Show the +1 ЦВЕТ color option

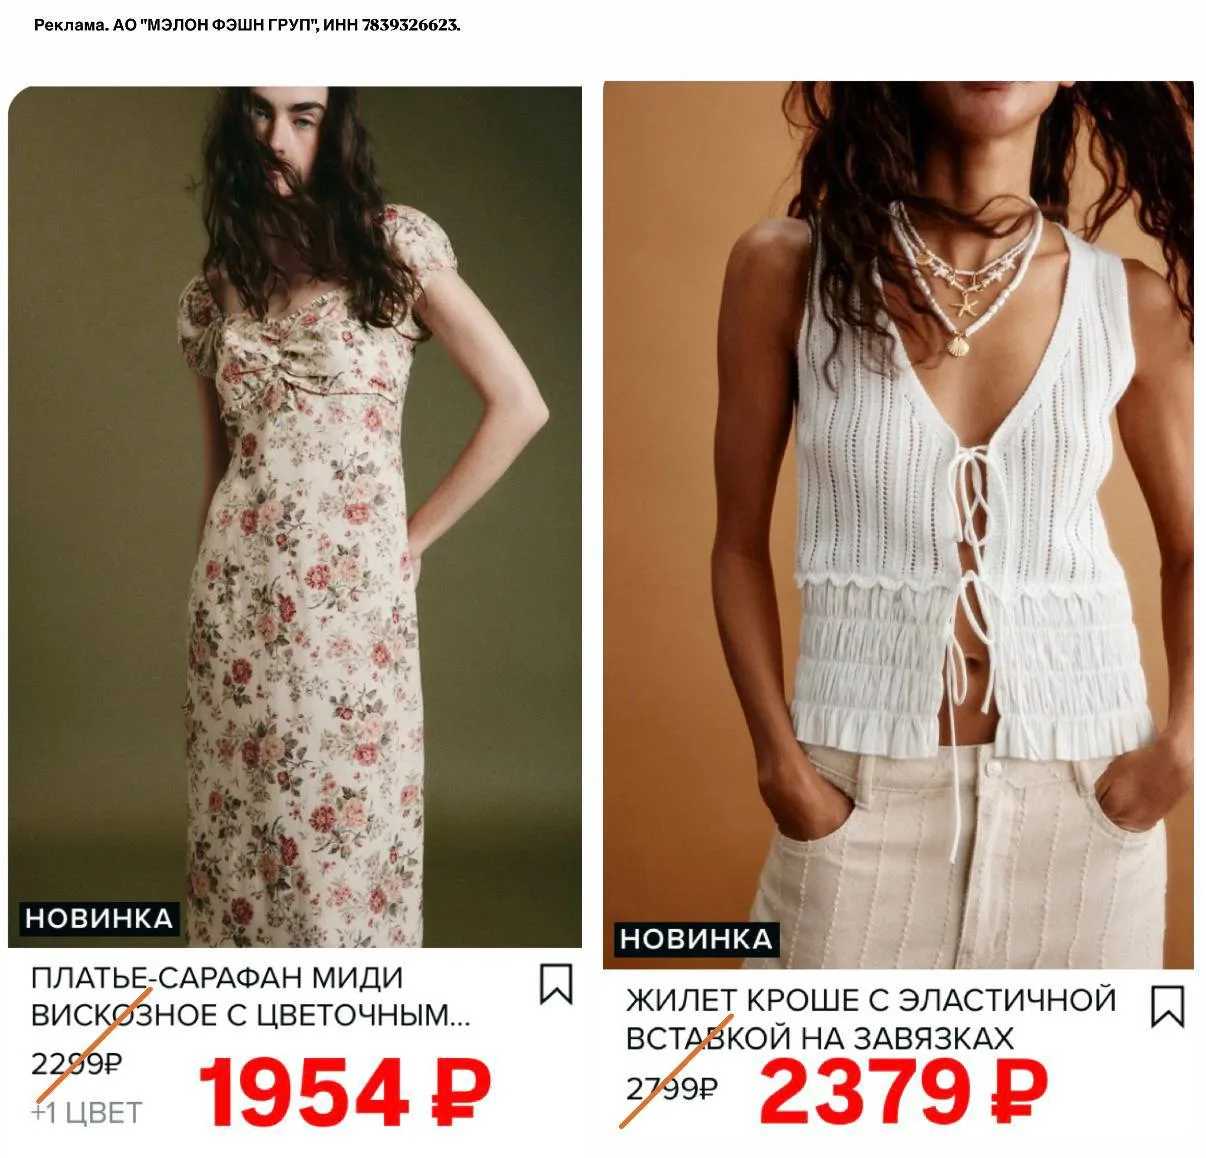pyautogui.click(x=87, y=1112)
